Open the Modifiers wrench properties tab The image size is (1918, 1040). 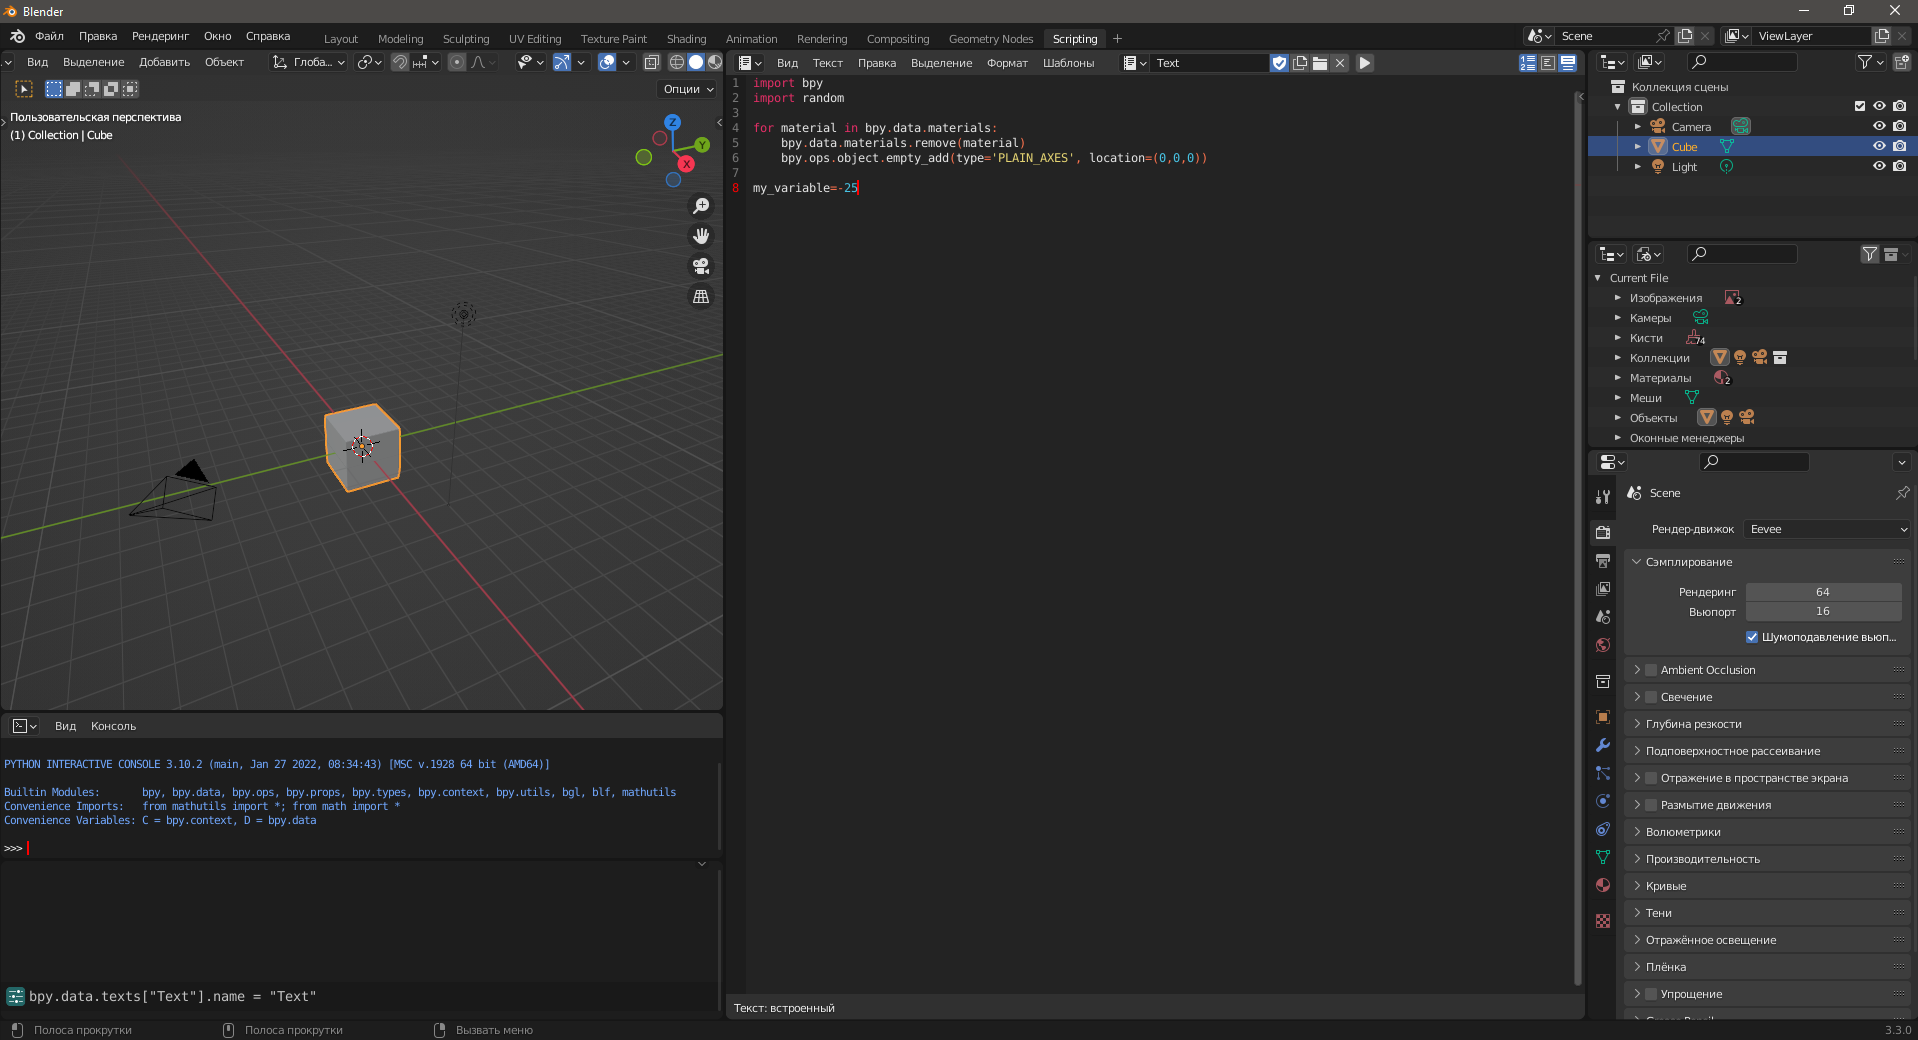pos(1603,745)
